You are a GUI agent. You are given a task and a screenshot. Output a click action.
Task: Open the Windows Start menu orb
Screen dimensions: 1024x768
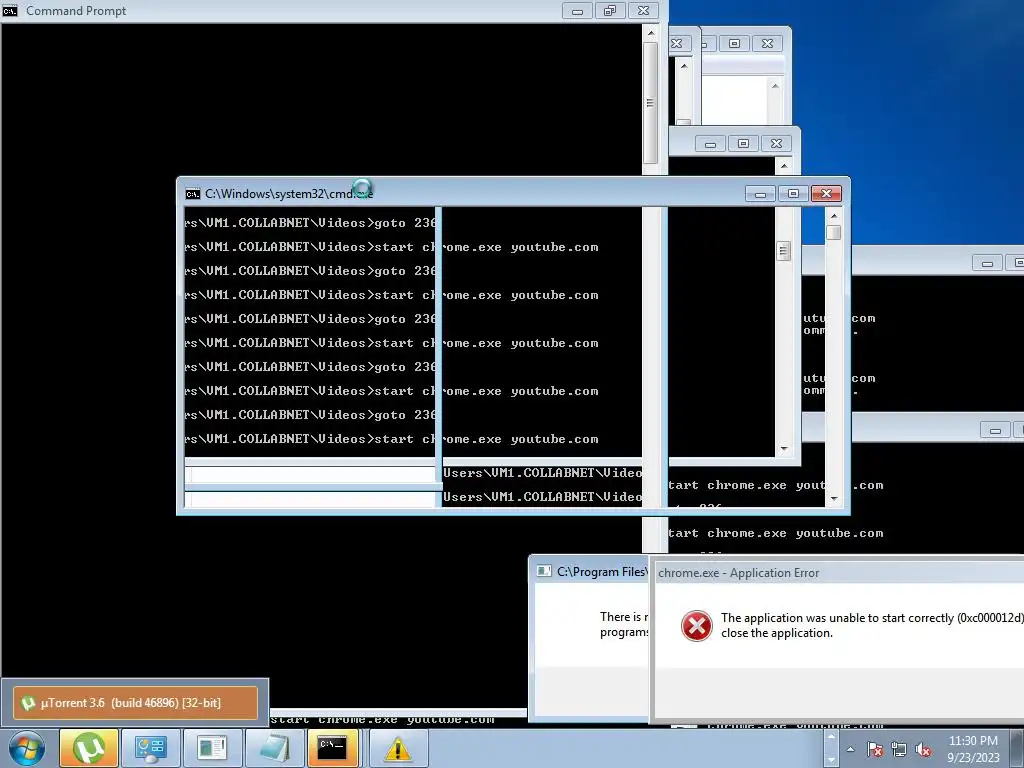click(26, 748)
